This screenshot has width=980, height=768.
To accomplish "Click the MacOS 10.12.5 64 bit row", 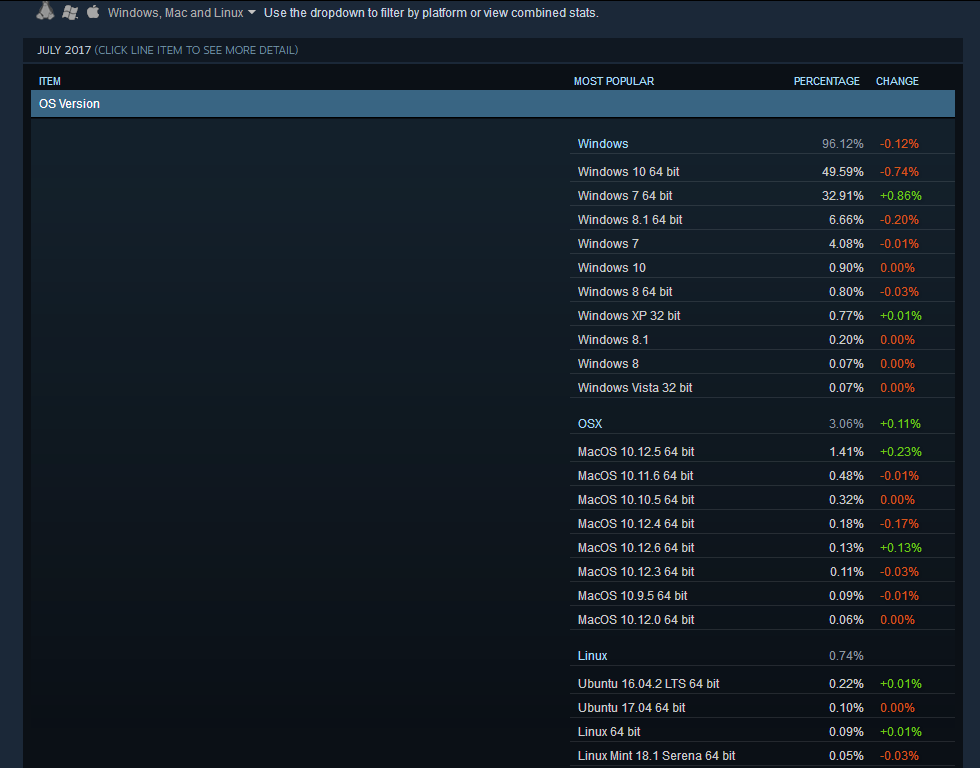I will pos(762,451).
